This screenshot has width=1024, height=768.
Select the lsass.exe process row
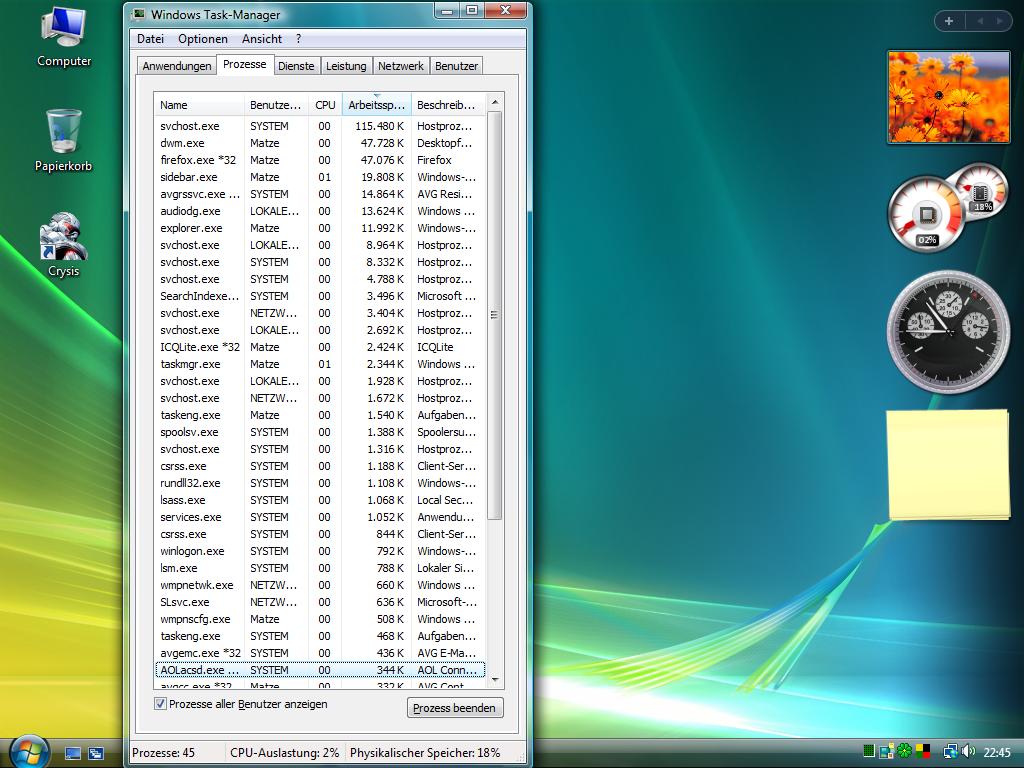tap(320, 500)
